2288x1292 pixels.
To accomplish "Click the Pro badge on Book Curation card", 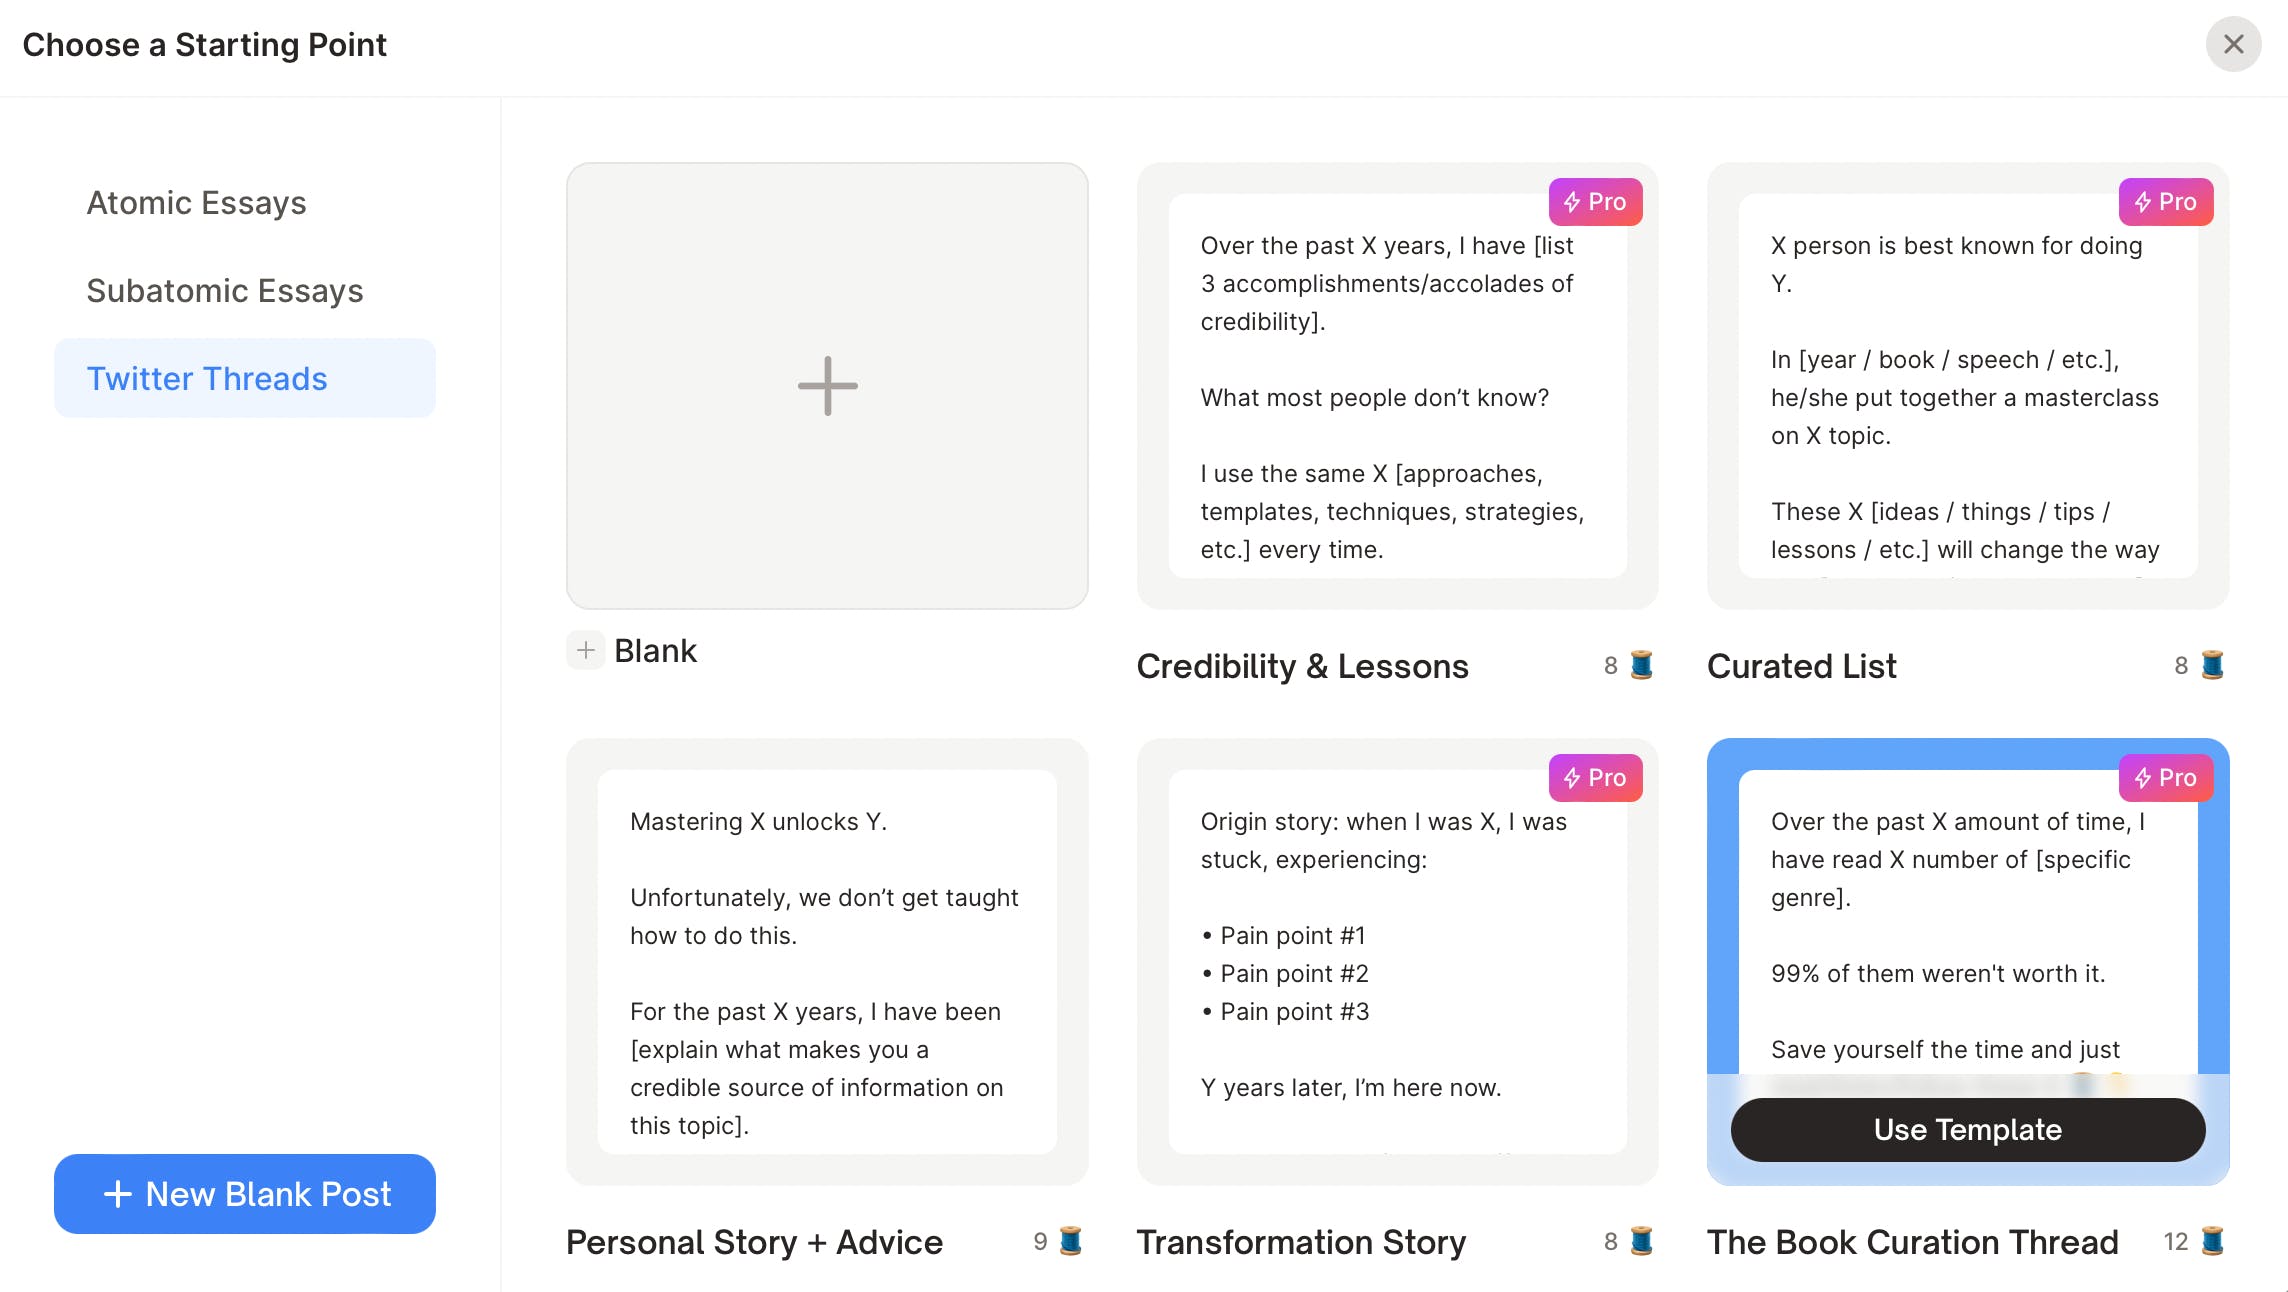I will click(2165, 778).
